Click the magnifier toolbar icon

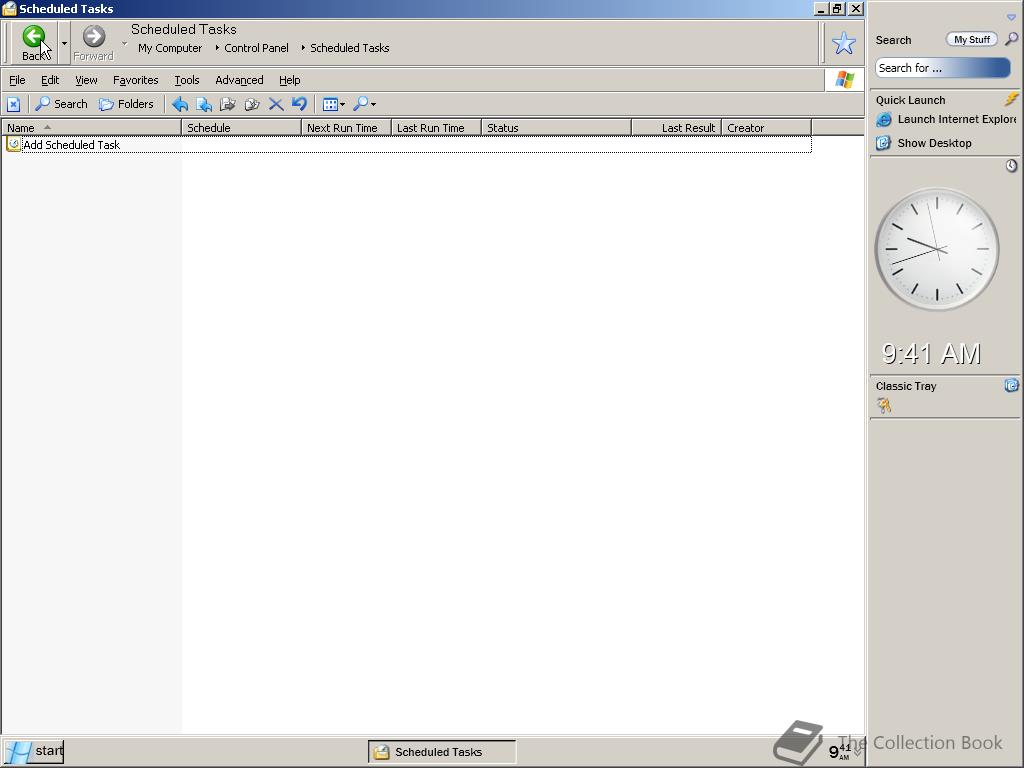click(x=360, y=104)
